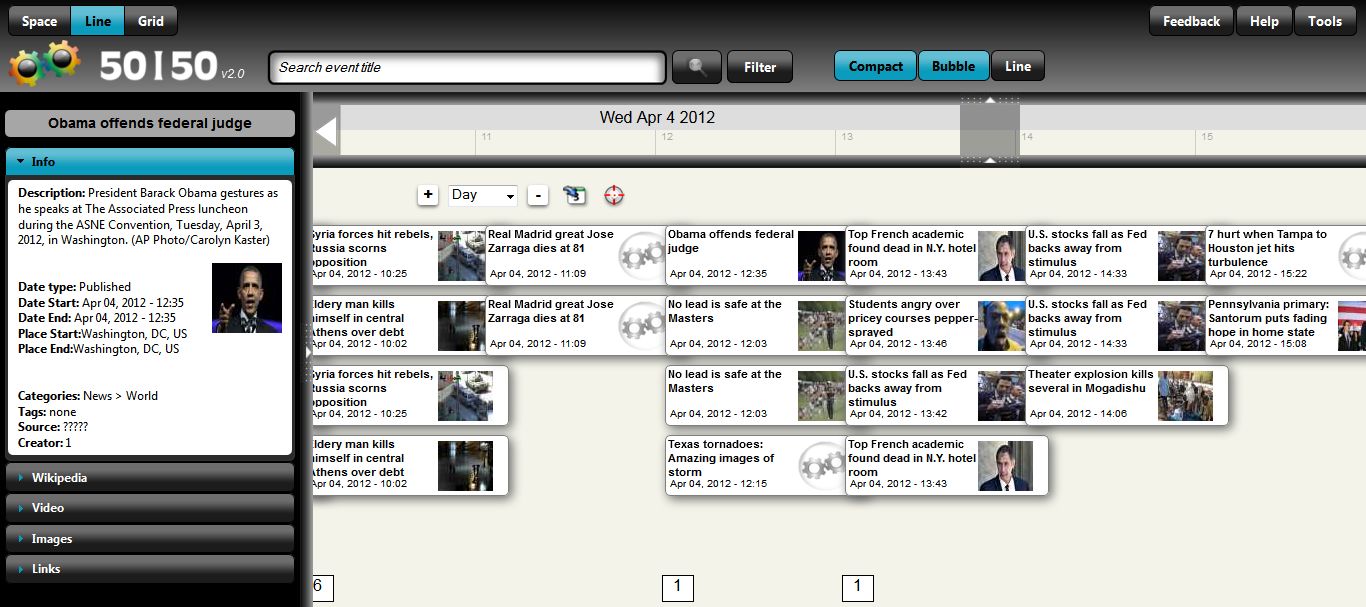Image resolution: width=1366 pixels, height=607 pixels.
Task: Click the 12 hour mark on the timeline
Action: coord(666,137)
